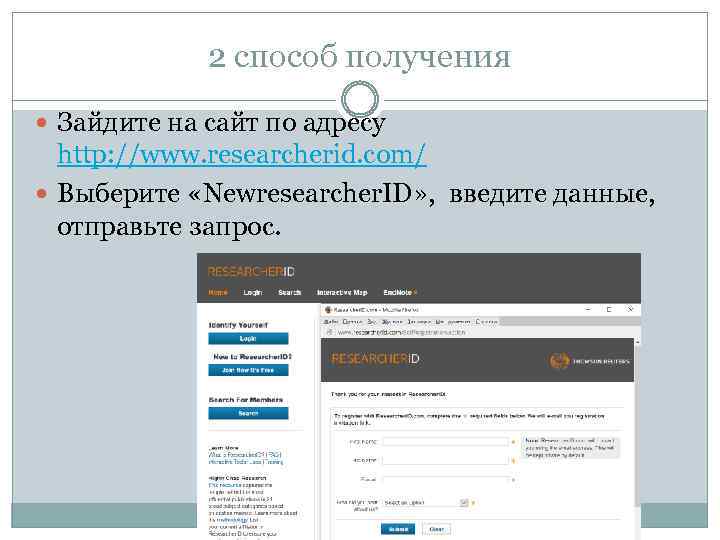
Task: Open the Interactive Map tab
Action: pyautogui.click(x=342, y=292)
